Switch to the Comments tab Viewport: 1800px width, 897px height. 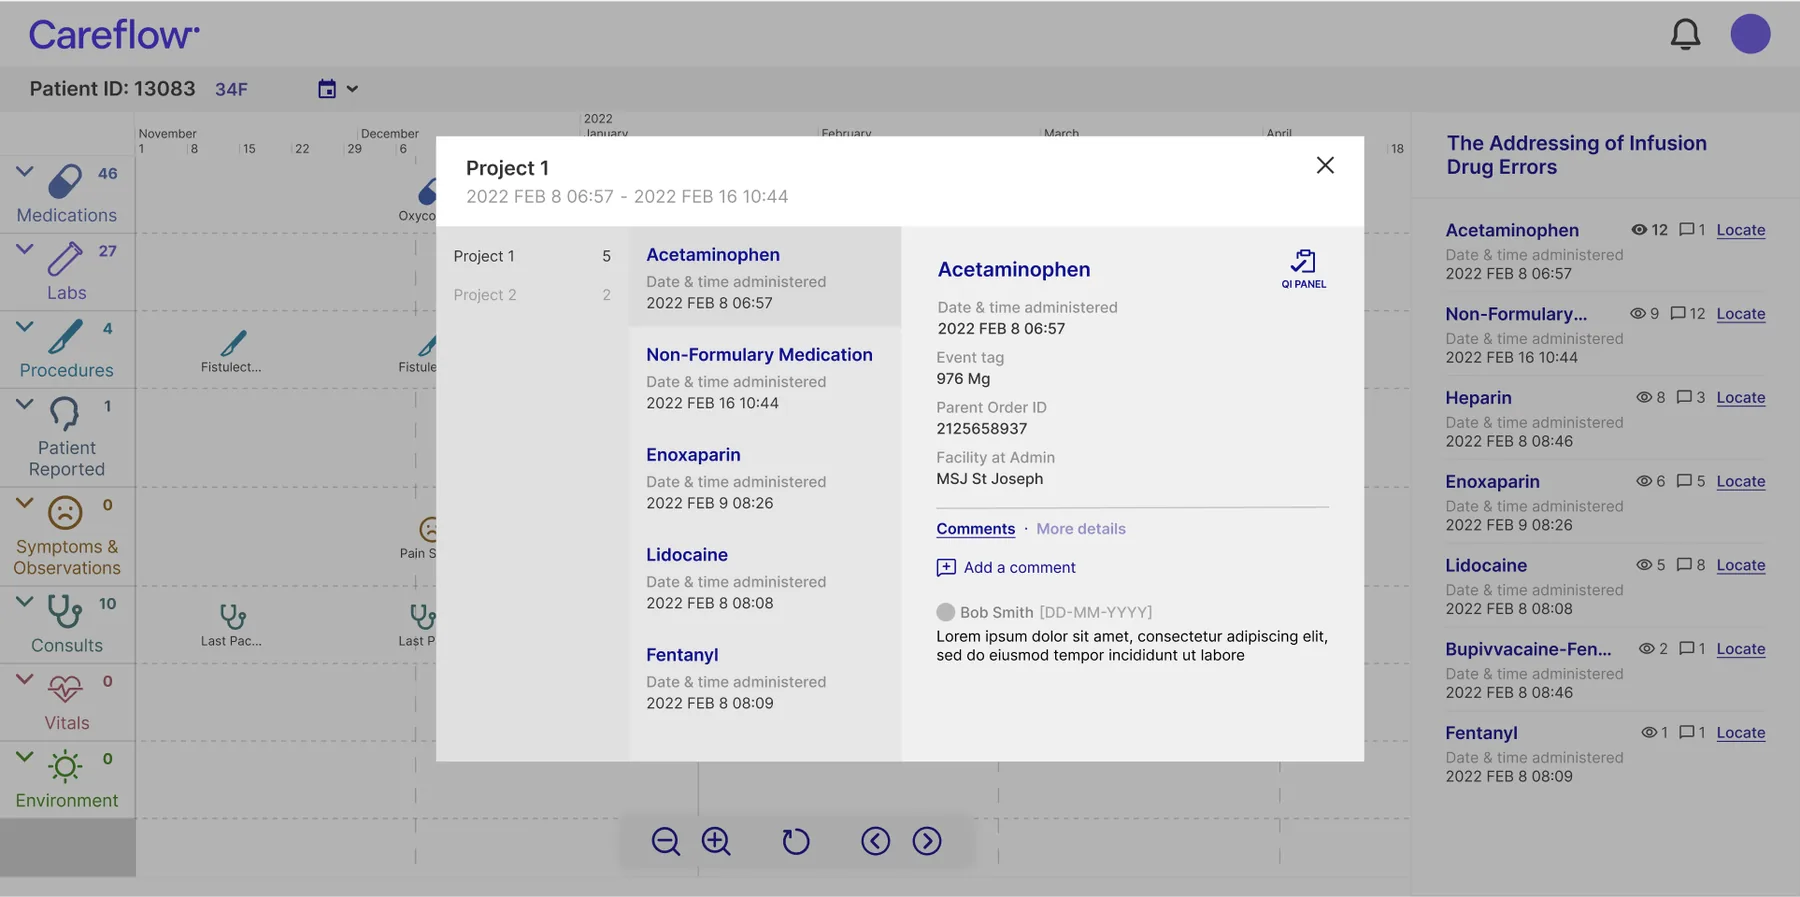point(975,529)
